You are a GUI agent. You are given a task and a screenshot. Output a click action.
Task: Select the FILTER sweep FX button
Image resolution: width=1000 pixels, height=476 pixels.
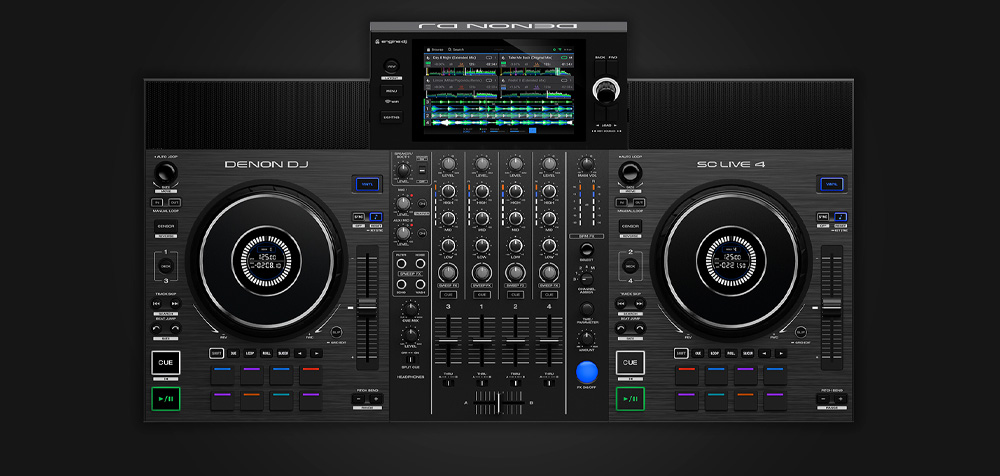[x=402, y=264]
